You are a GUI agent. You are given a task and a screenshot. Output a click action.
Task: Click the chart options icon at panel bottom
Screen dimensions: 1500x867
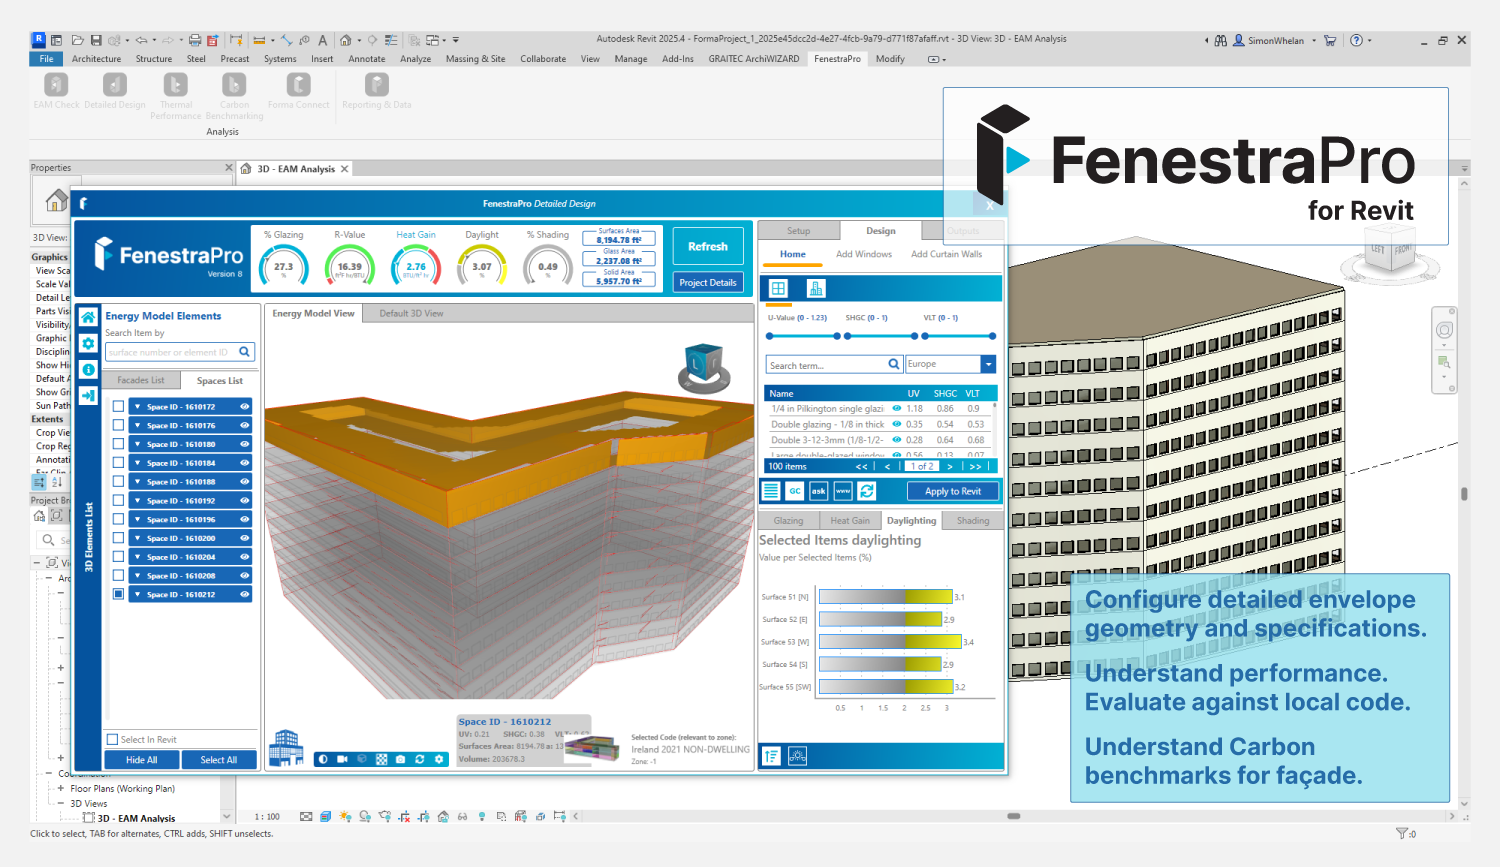click(797, 757)
